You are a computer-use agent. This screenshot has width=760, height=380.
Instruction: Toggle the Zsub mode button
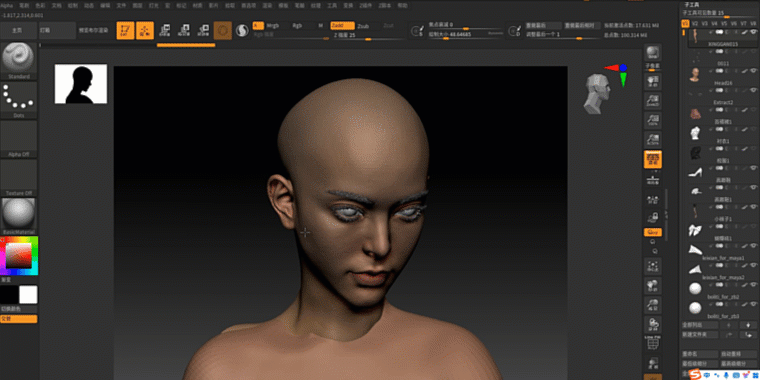pyautogui.click(x=363, y=25)
